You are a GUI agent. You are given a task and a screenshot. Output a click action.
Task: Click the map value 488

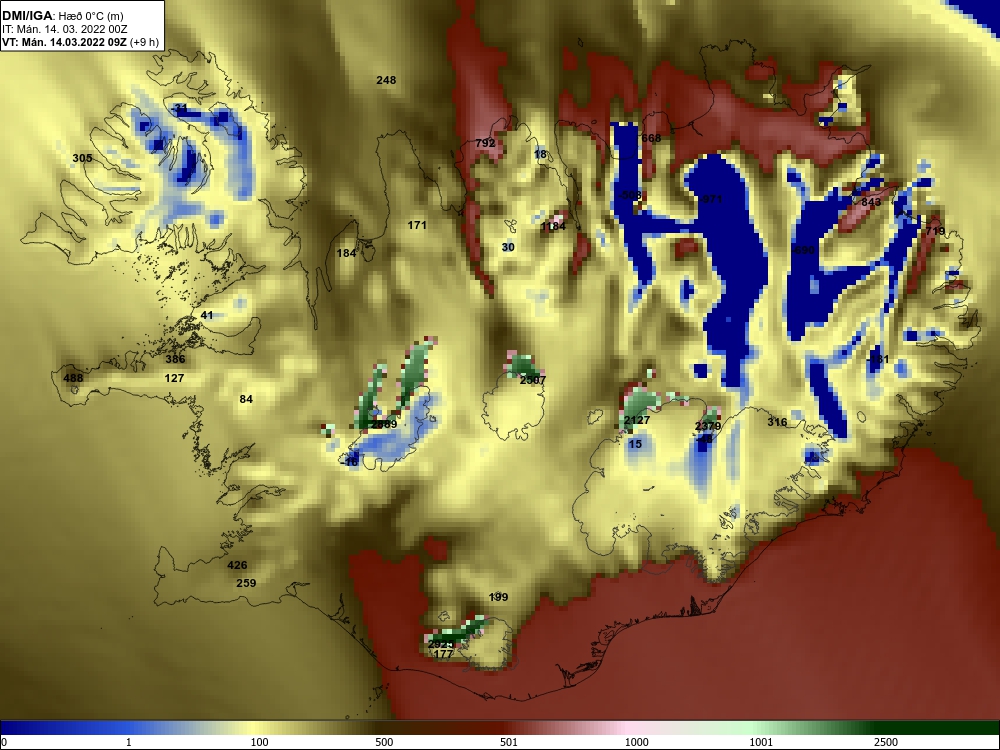click(73, 378)
